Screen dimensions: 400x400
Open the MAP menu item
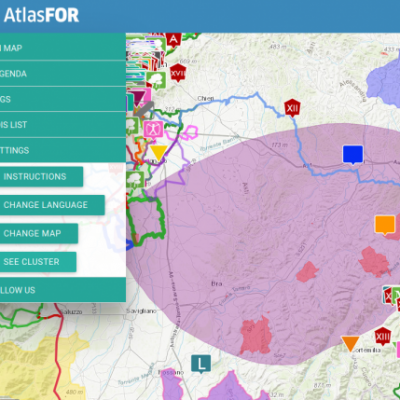(63, 48)
